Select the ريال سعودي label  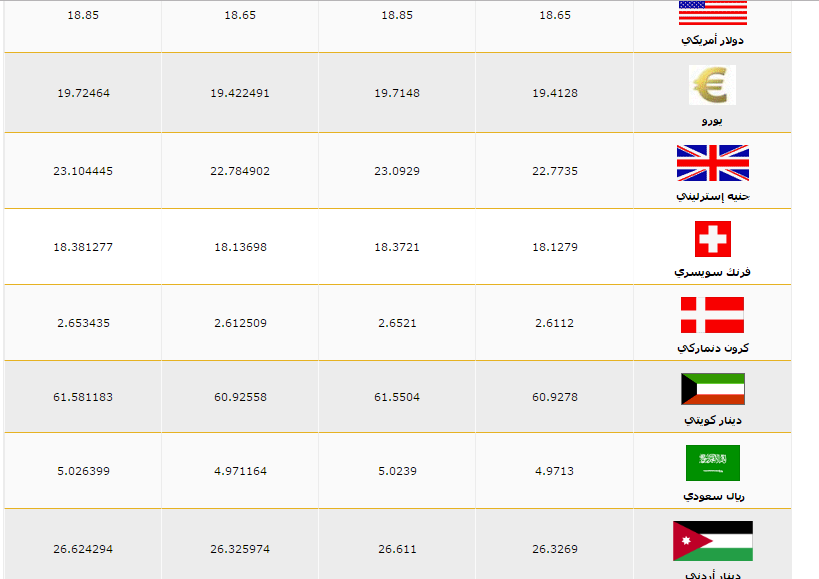point(713,496)
